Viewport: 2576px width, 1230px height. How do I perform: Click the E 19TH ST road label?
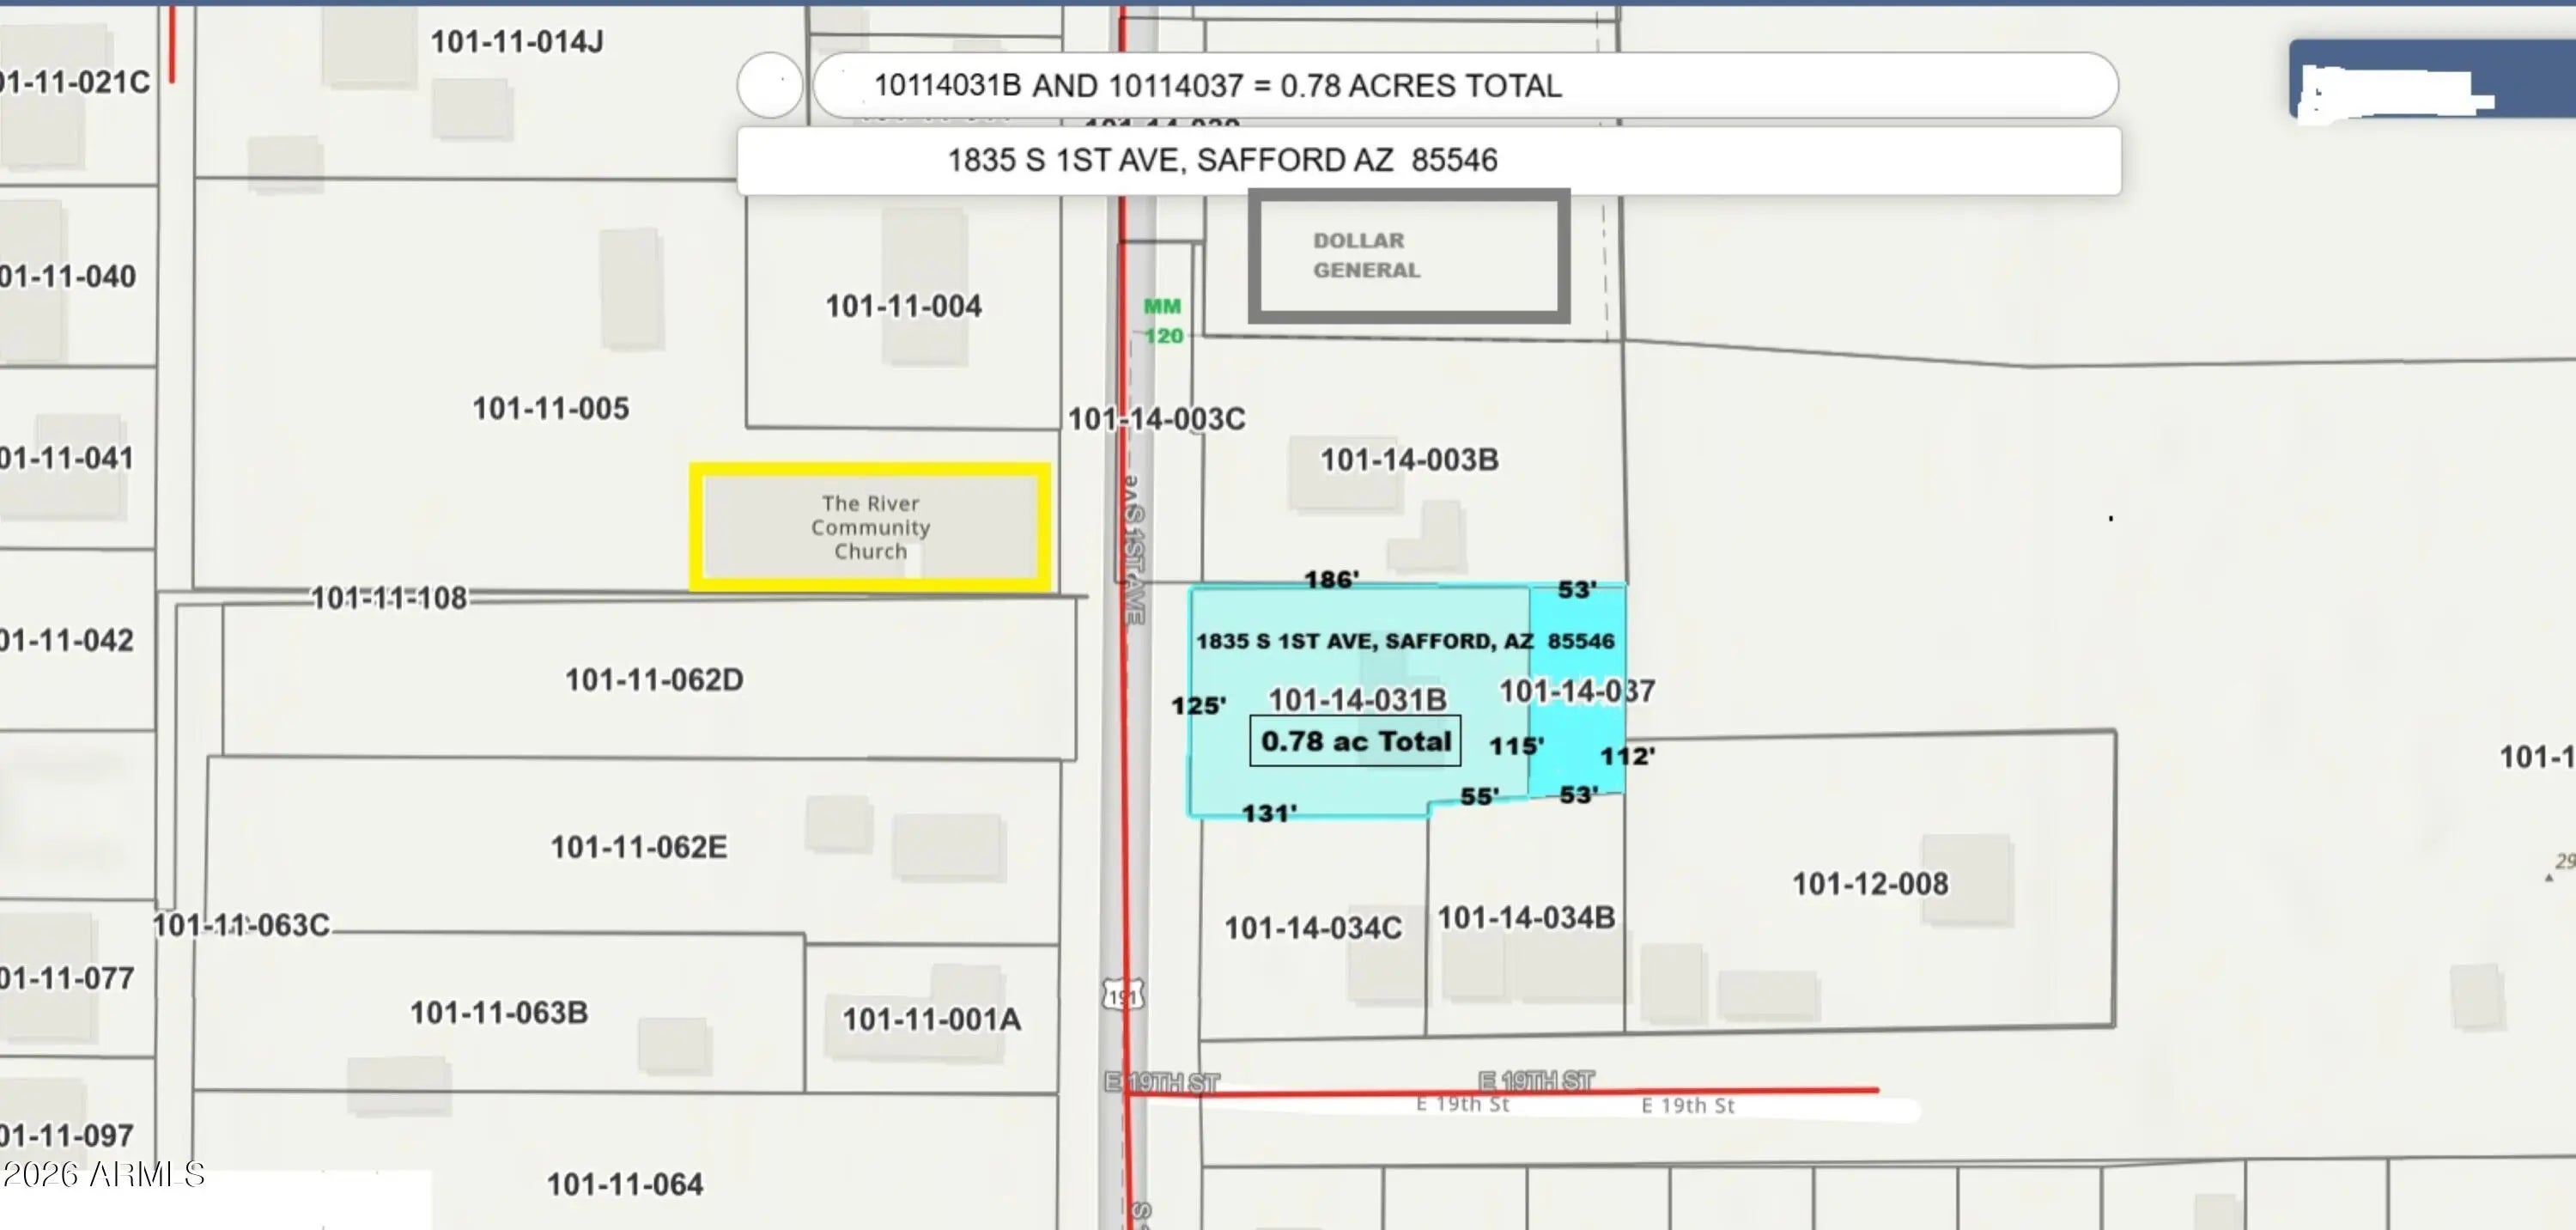[1536, 1081]
